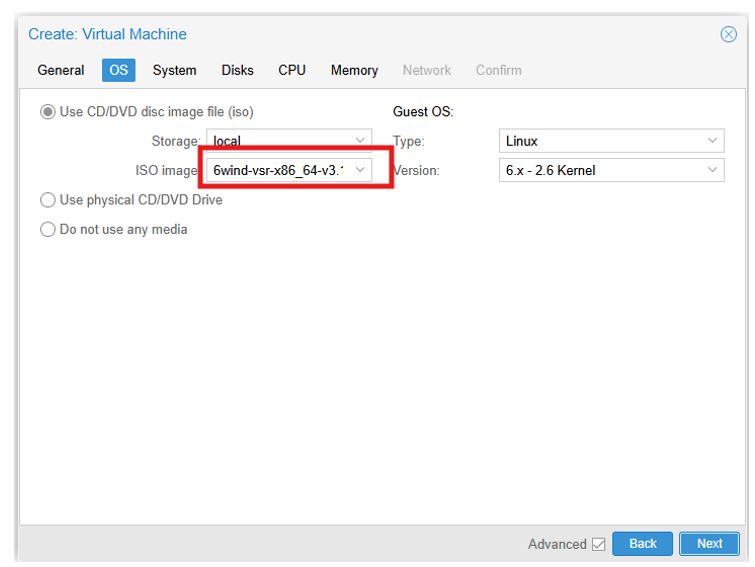
Task: Go to the Disks tab
Action: click(237, 70)
